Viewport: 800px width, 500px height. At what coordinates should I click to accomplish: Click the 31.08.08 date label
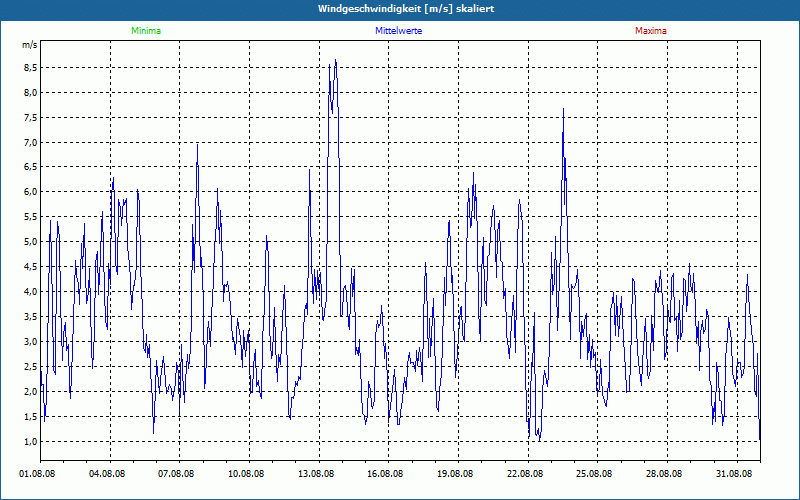pyautogui.click(x=734, y=474)
